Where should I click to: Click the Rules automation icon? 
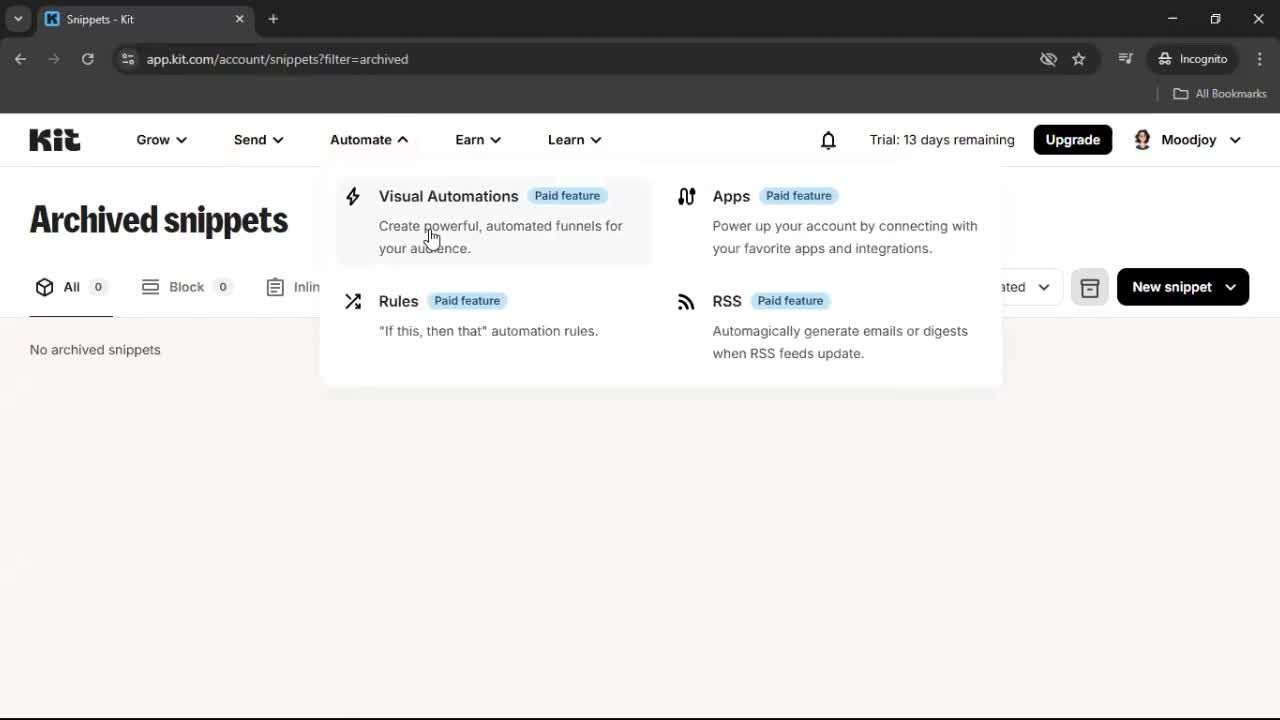(x=353, y=300)
